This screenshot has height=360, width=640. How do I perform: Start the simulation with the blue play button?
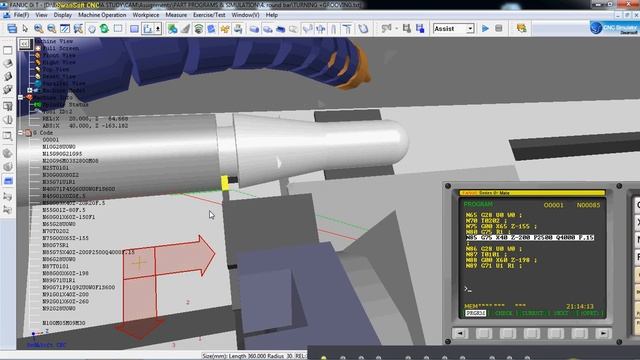point(485,29)
